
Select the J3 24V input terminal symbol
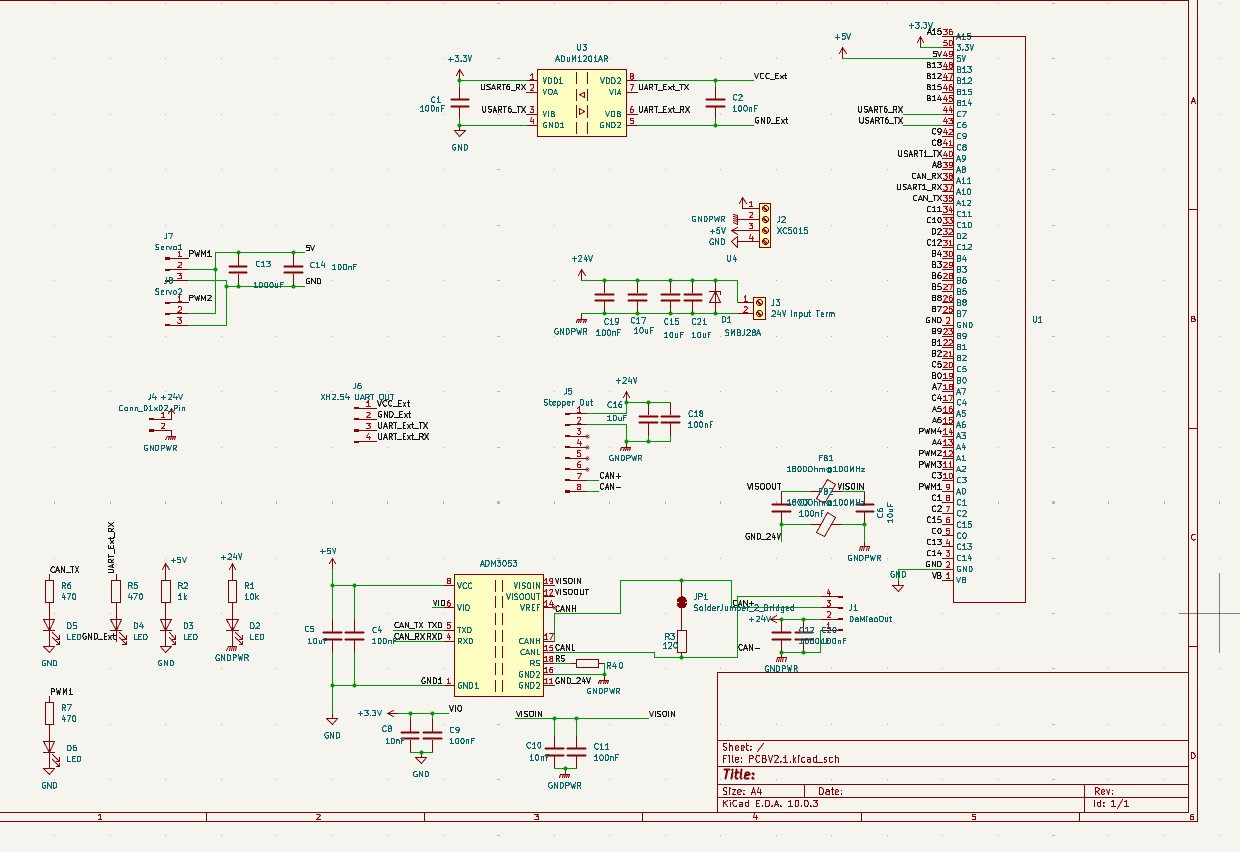[760, 306]
